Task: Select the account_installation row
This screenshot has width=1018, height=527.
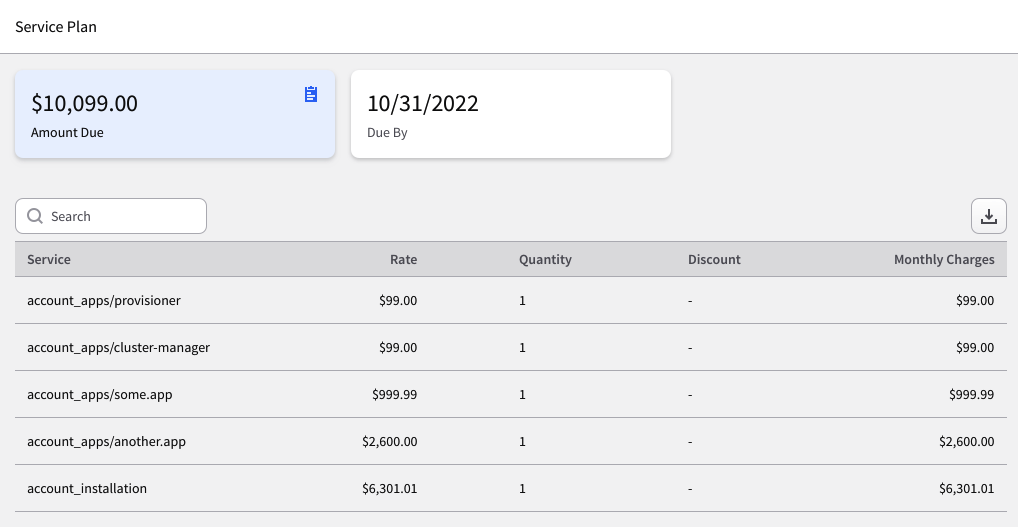Action: click(511, 488)
